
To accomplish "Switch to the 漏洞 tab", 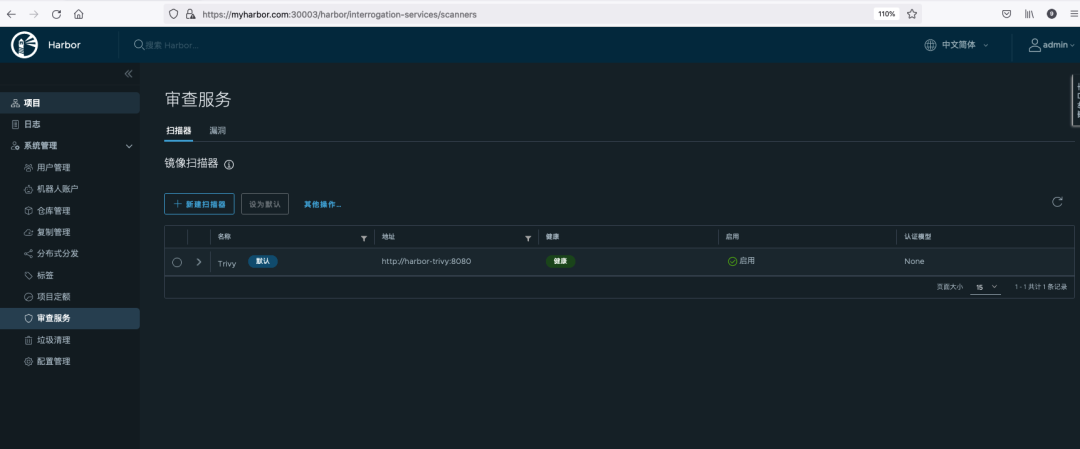I will click(218, 130).
